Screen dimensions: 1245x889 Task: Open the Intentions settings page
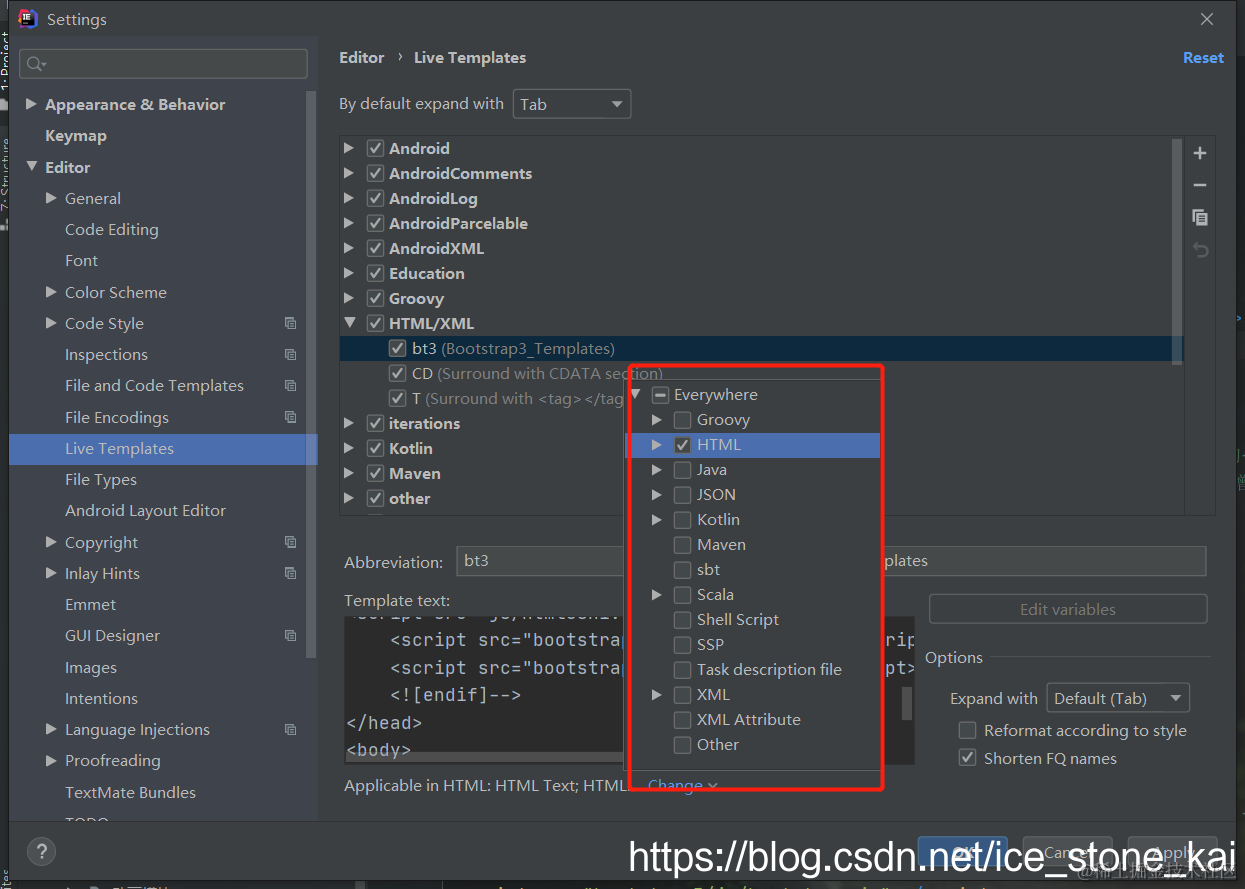[102, 698]
